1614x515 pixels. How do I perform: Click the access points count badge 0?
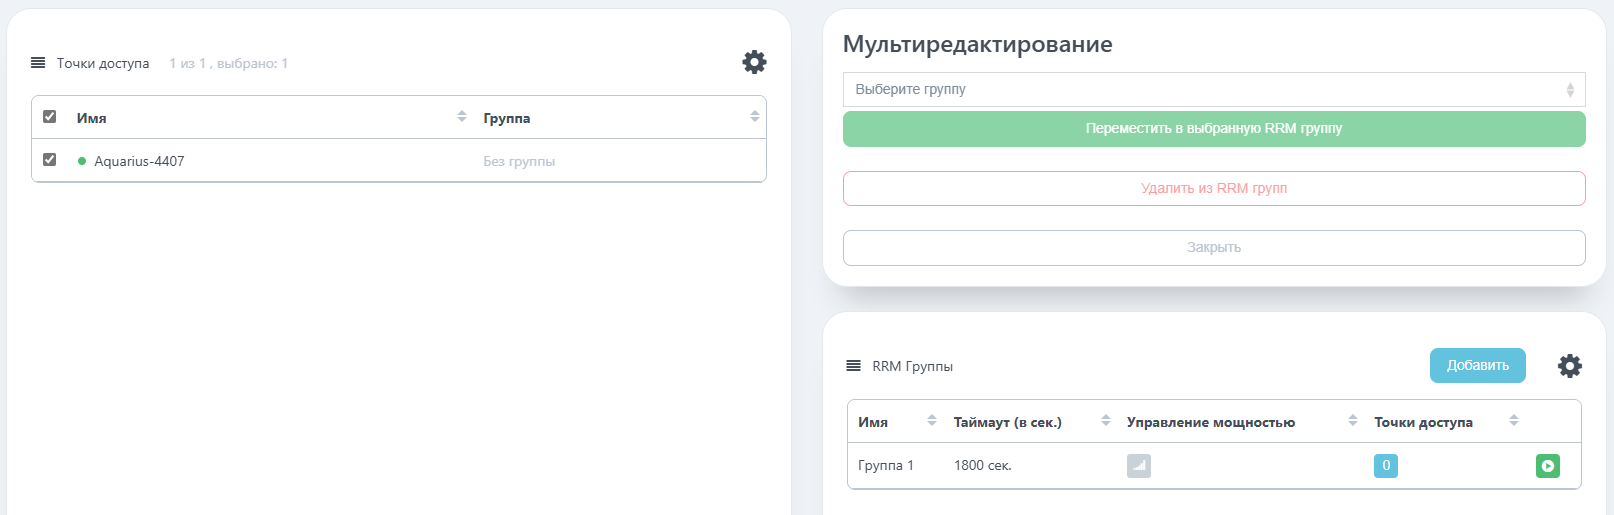pyautogui.click(x=1386, y=466)
